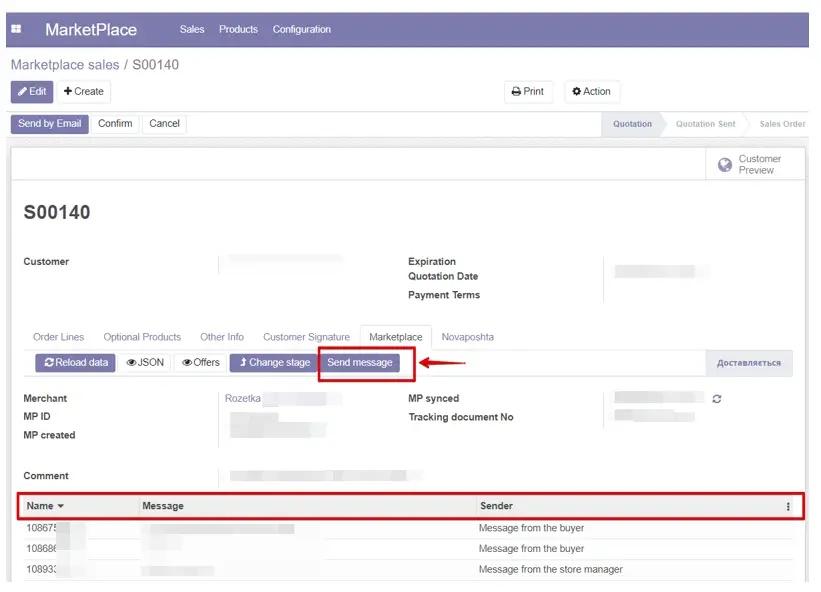This screenshot has width=821, height=592.
Task: Click the pencil icon on Edit
Action: tap(21, 91)
